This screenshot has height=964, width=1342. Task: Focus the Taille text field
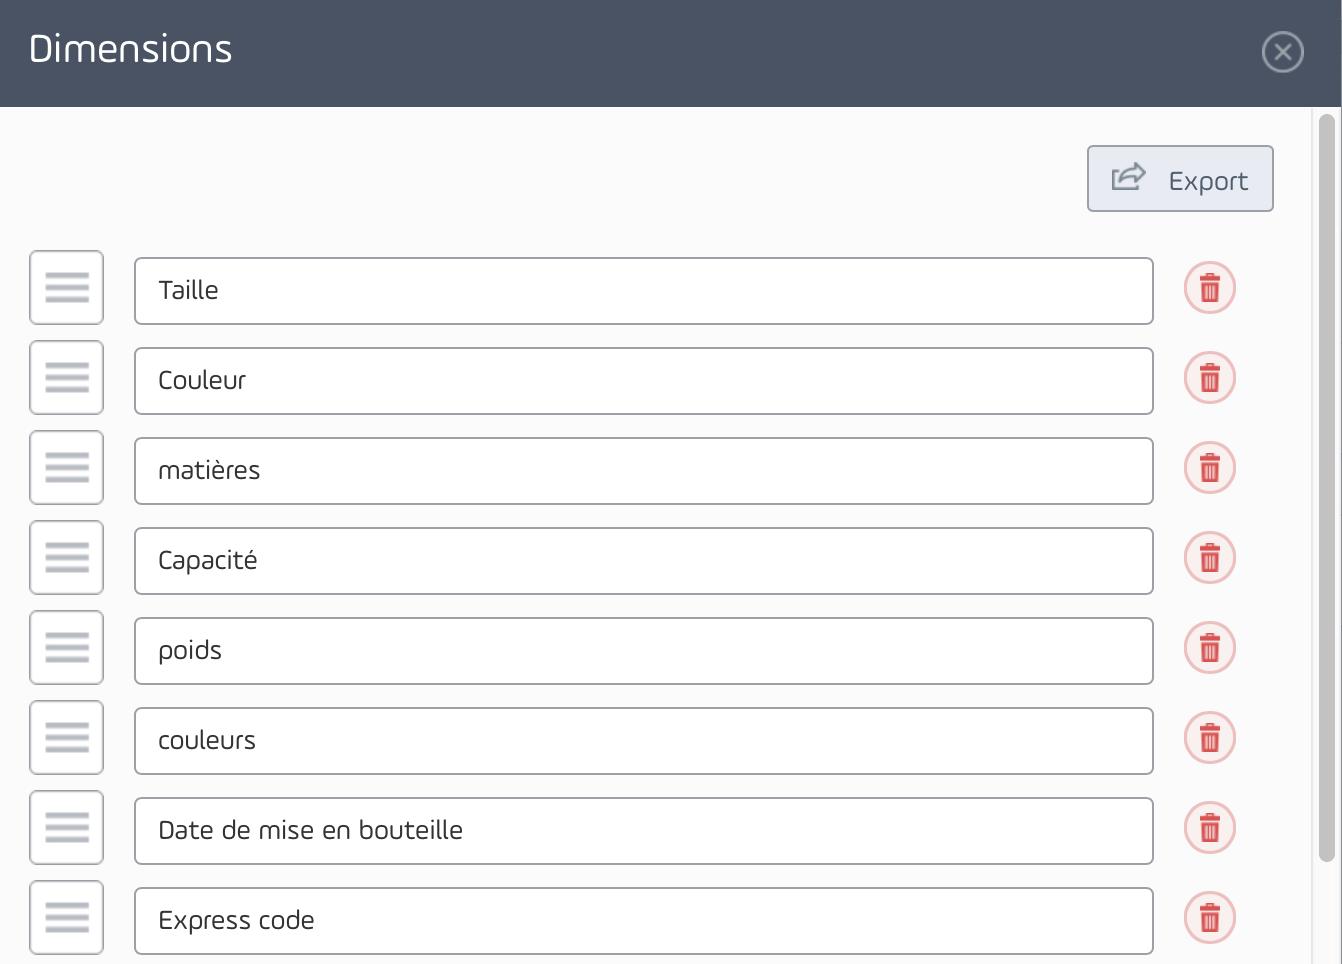click(644, 291)
